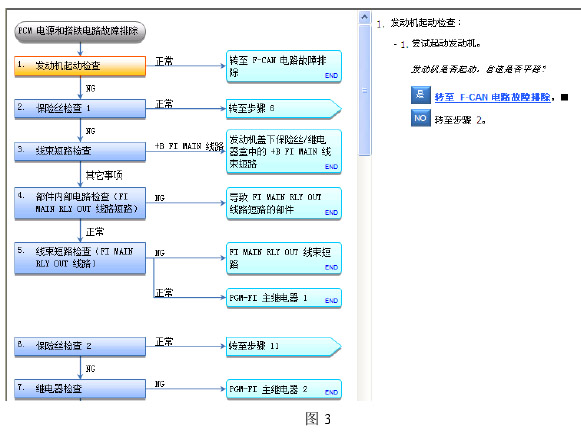Click the +B FI MAIN 线束短路 result box
Viewport: 581px width, 436px height.
pyautogui.click(x=284, y=152)
